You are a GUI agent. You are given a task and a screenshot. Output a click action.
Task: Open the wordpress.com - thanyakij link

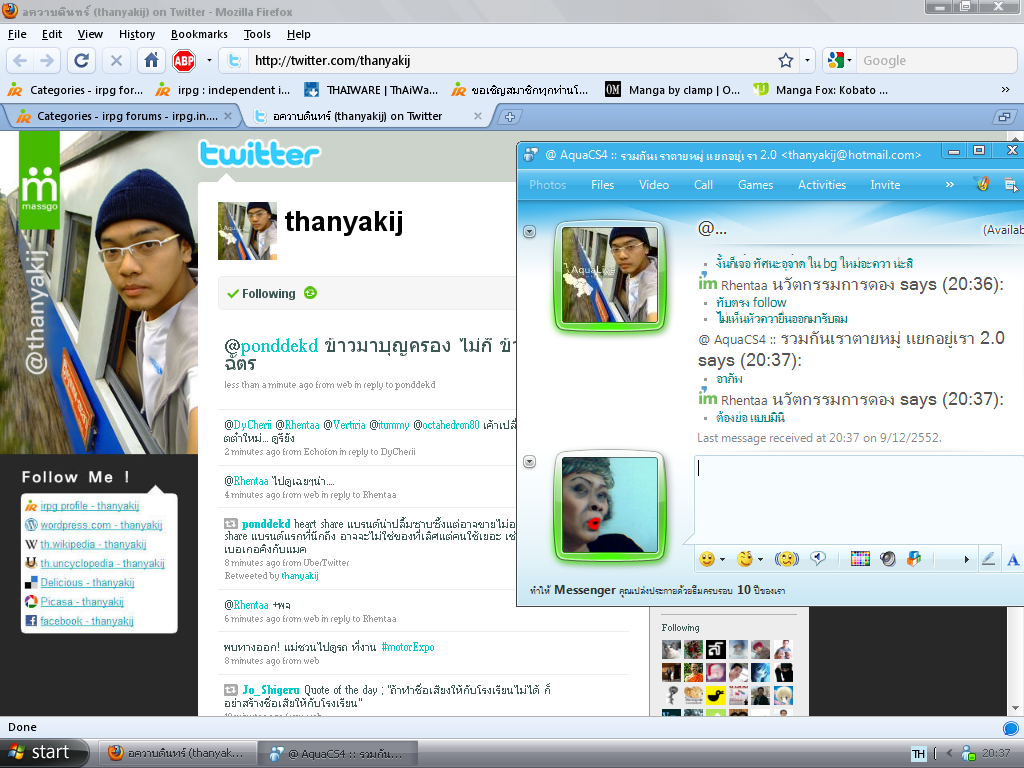point(101,524)
